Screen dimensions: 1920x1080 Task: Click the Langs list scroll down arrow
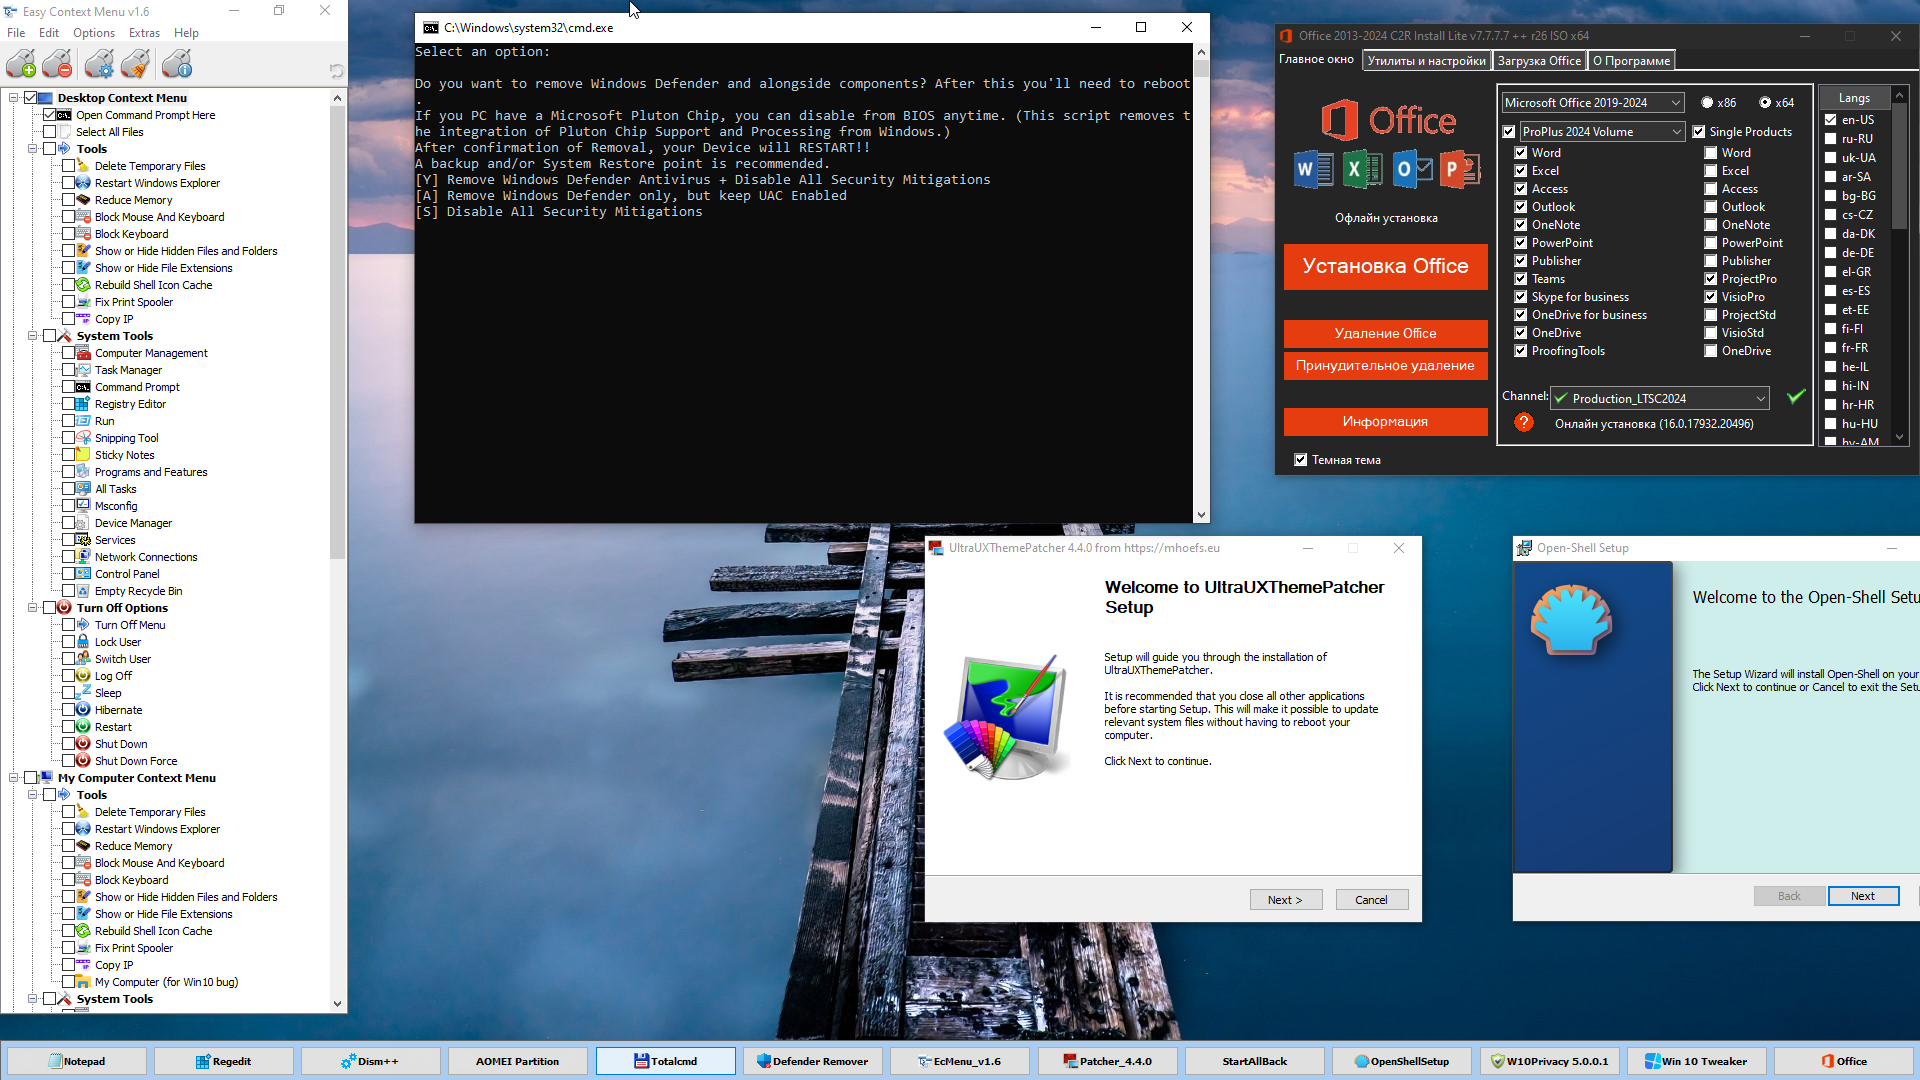coord(1899,438)
